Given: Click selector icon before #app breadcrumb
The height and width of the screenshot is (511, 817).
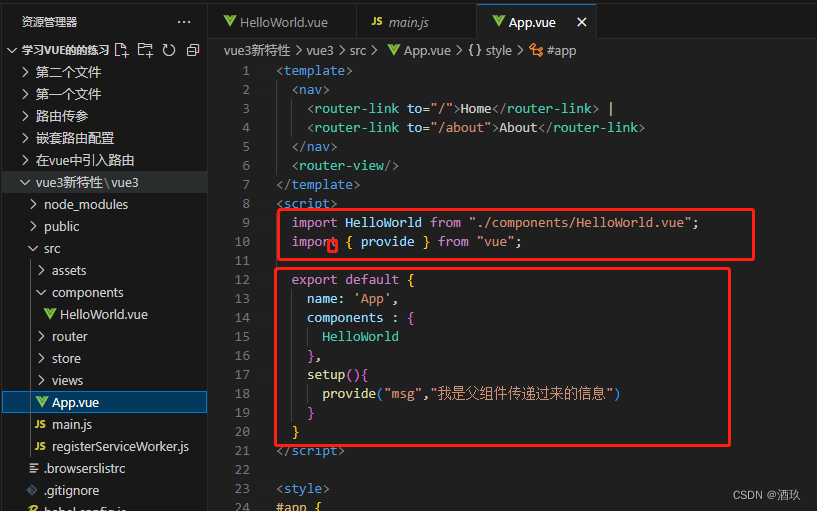Looking at the screenshot, I should tap(536, 50).
